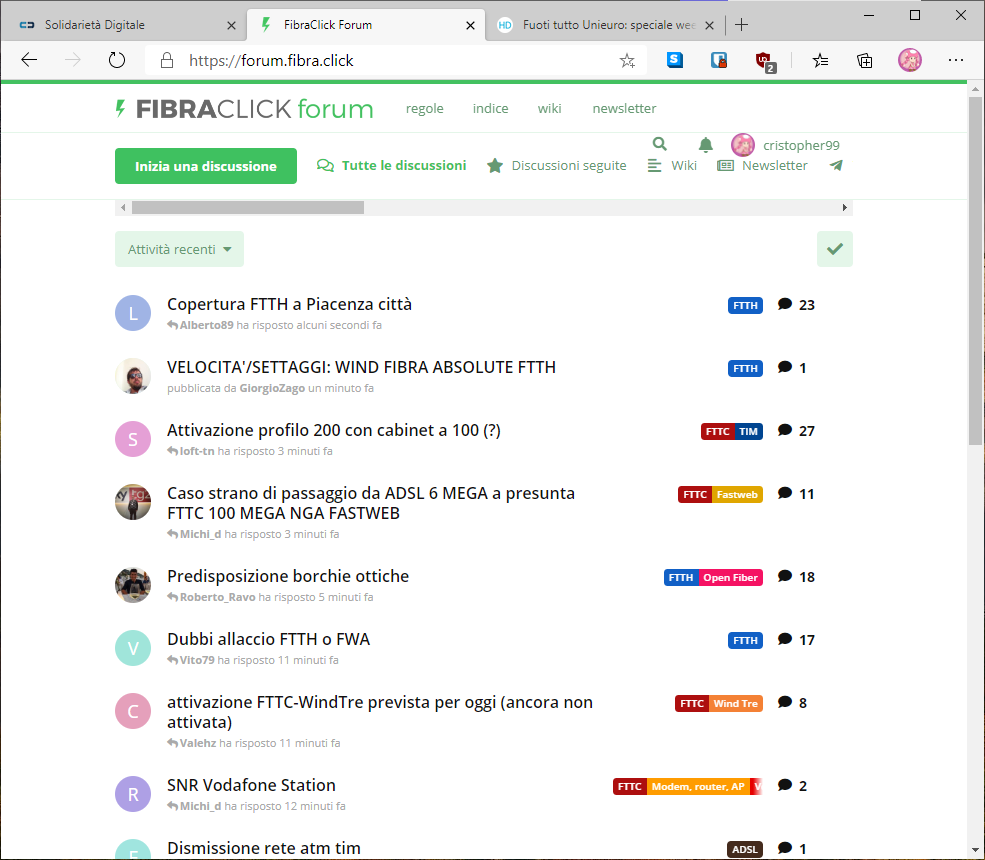Click Alberto89 username in first thread
Viewport: 985px width, 860px height.
tap(206, 325)
